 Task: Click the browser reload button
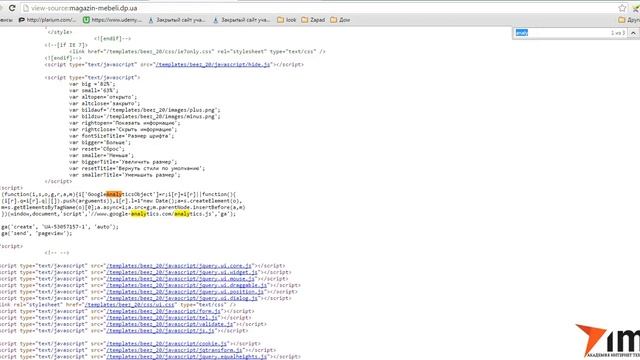[x=12, y=8]
